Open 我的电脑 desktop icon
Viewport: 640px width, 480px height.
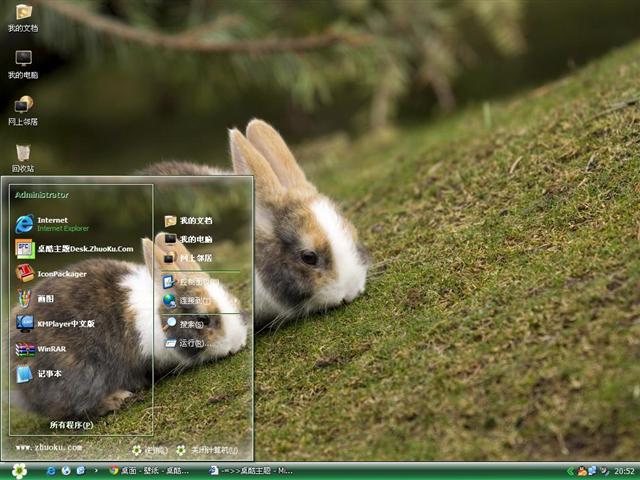22,64
